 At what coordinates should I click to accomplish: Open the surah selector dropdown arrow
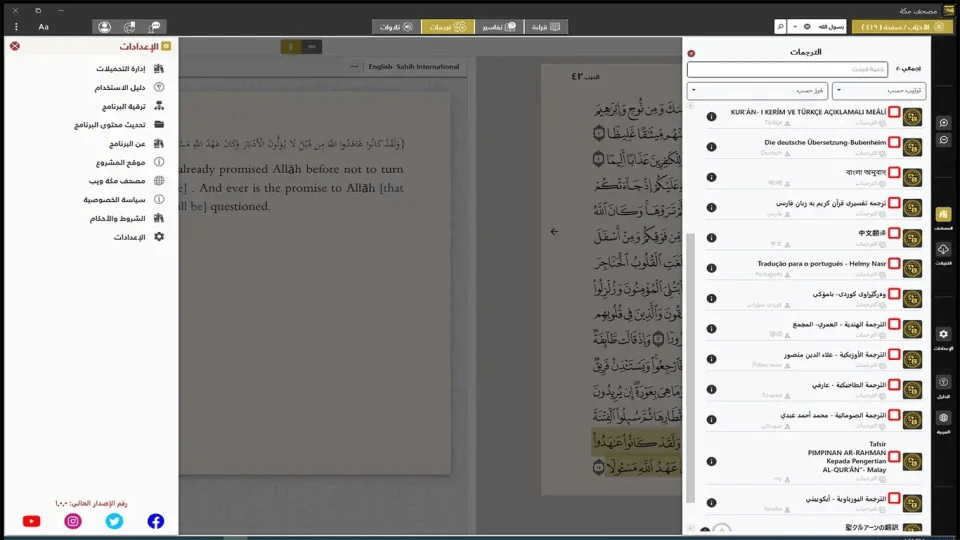click(795, 27)
